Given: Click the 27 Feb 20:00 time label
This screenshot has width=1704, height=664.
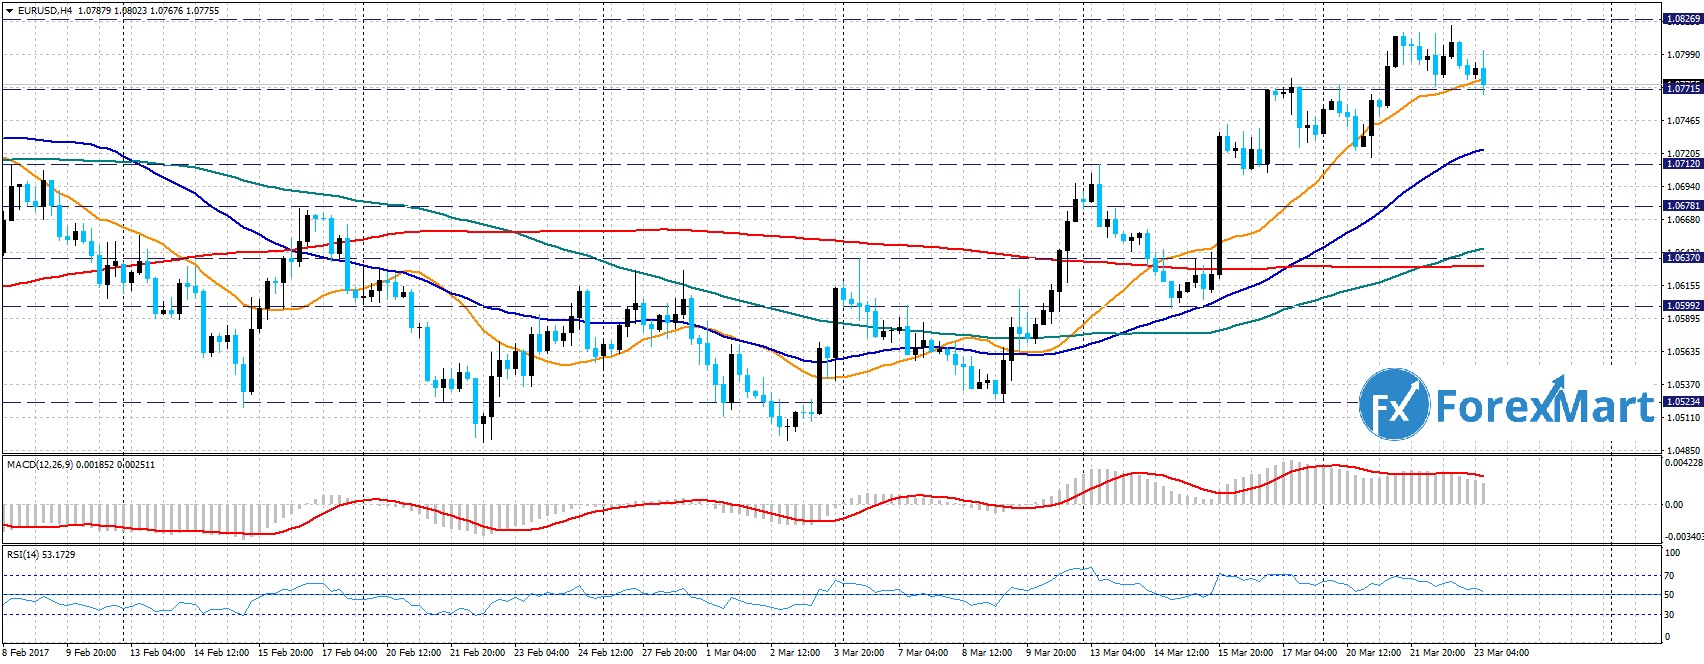Looking at the screenshot, I should click(671, 653).
